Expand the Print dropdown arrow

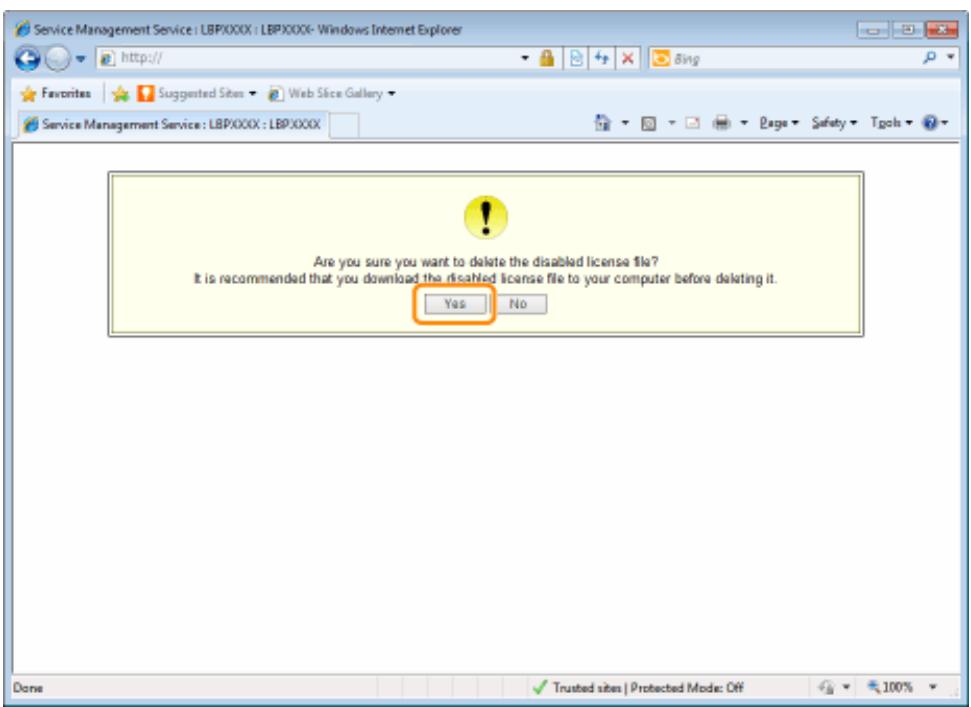(744, 123)
